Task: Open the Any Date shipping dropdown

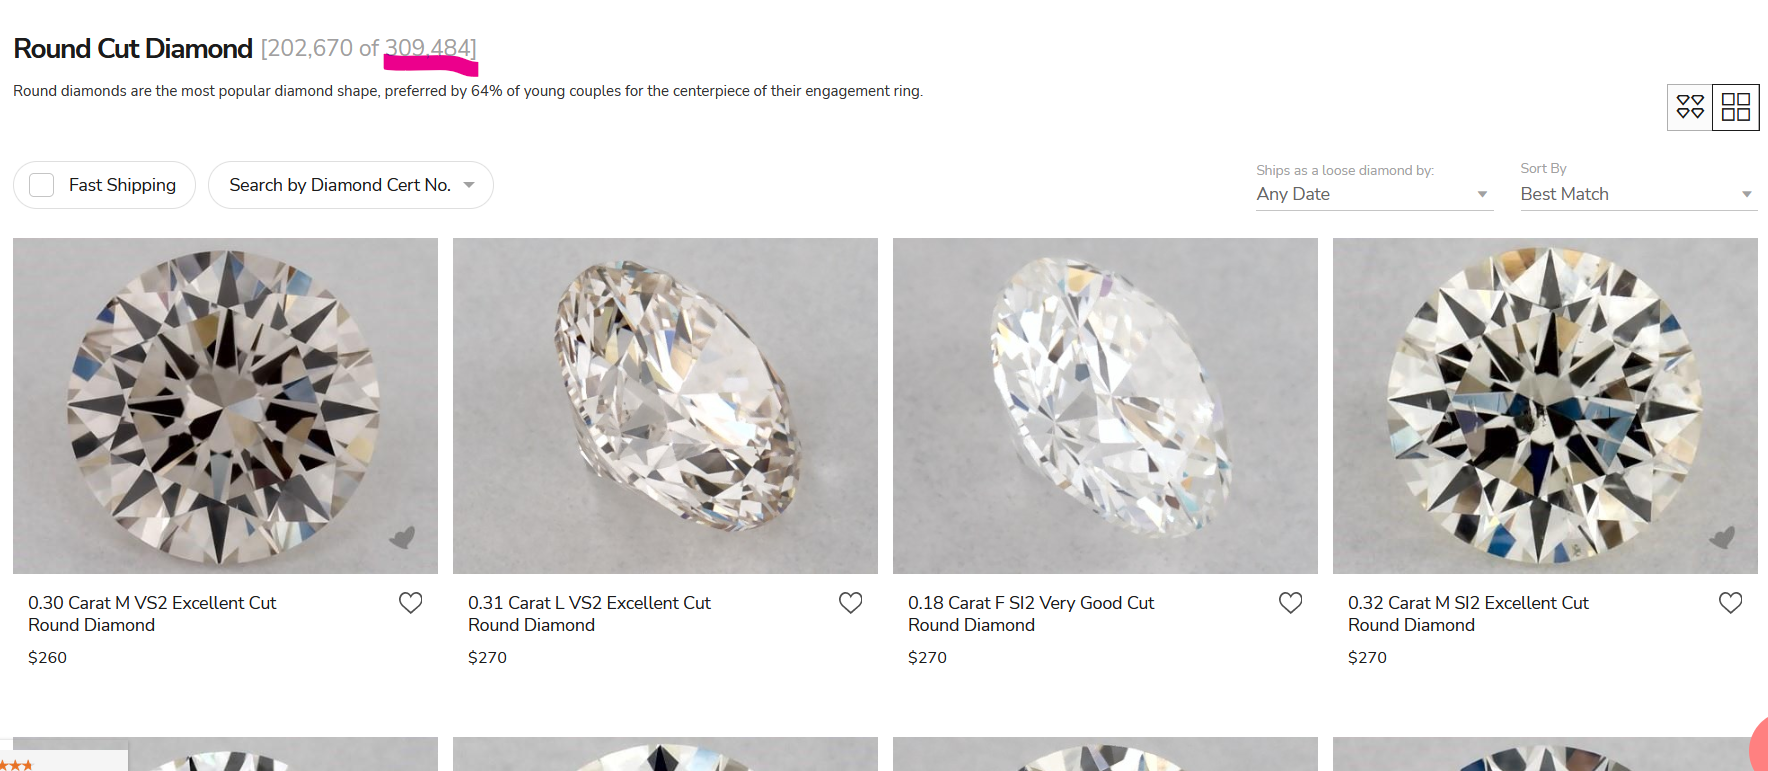Action: (1373, 194)
